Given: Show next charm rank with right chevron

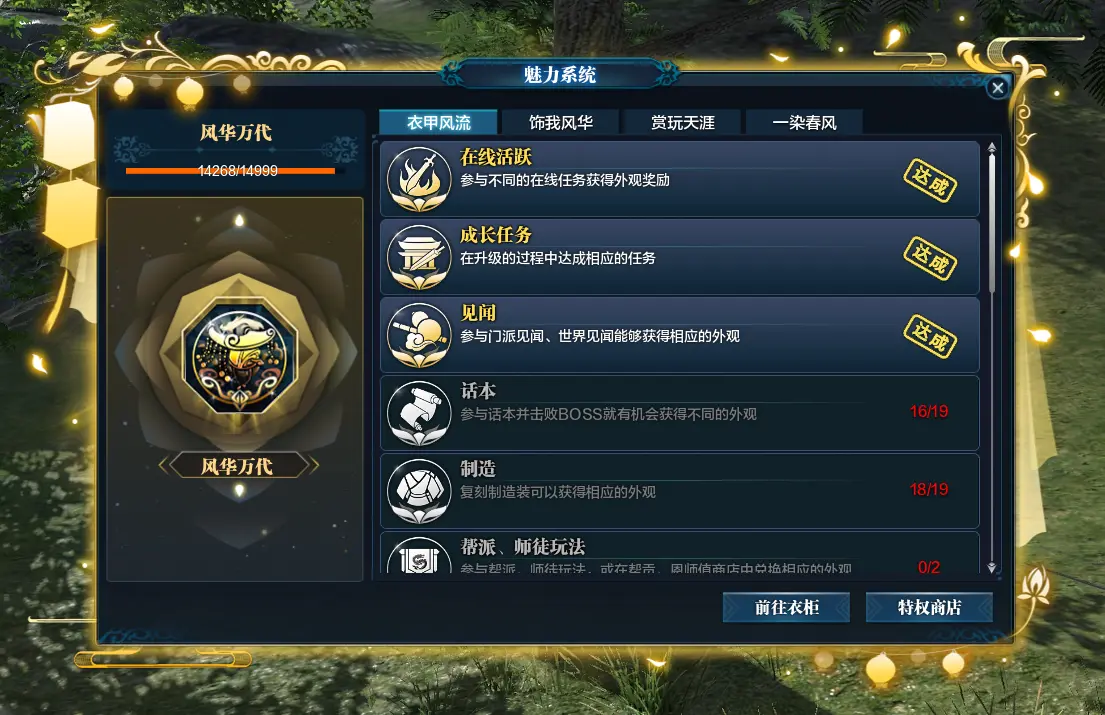Looking at the screenshot, I should pos(315,466).
